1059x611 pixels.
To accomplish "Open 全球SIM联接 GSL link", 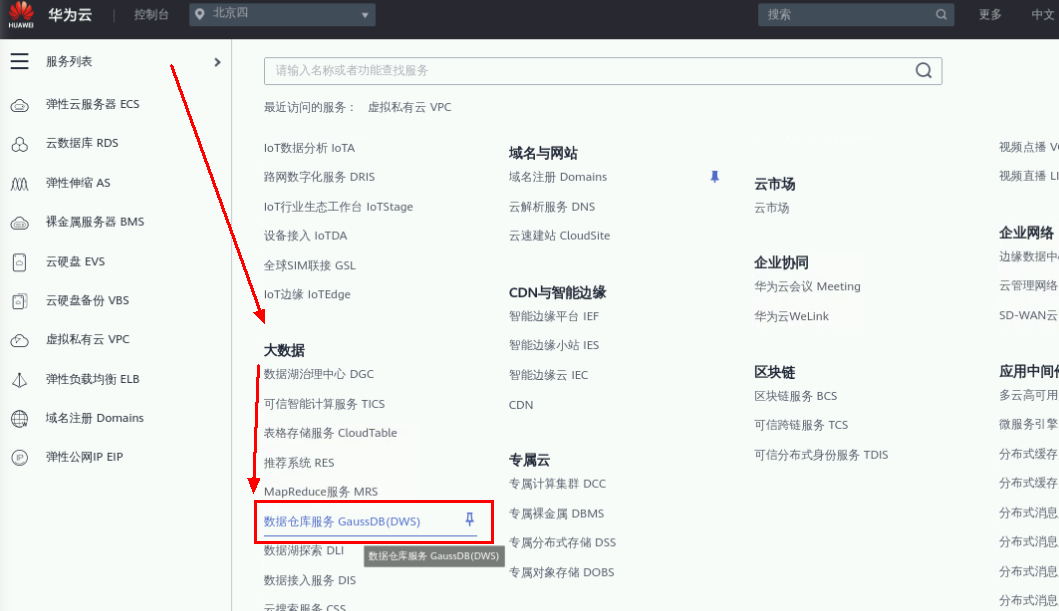I will pos(309,265).
